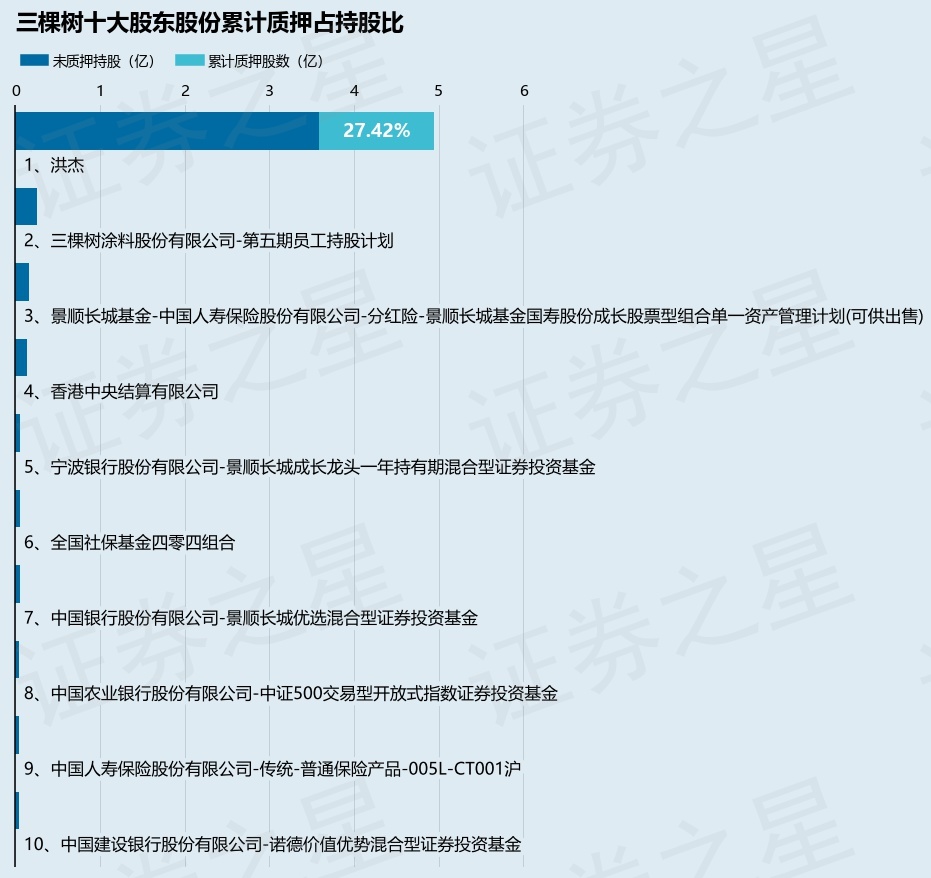Click label 9、中国人寿保险 传统-普通保险产品
Screen dimensions: 931x878
(x=273, y=769)
